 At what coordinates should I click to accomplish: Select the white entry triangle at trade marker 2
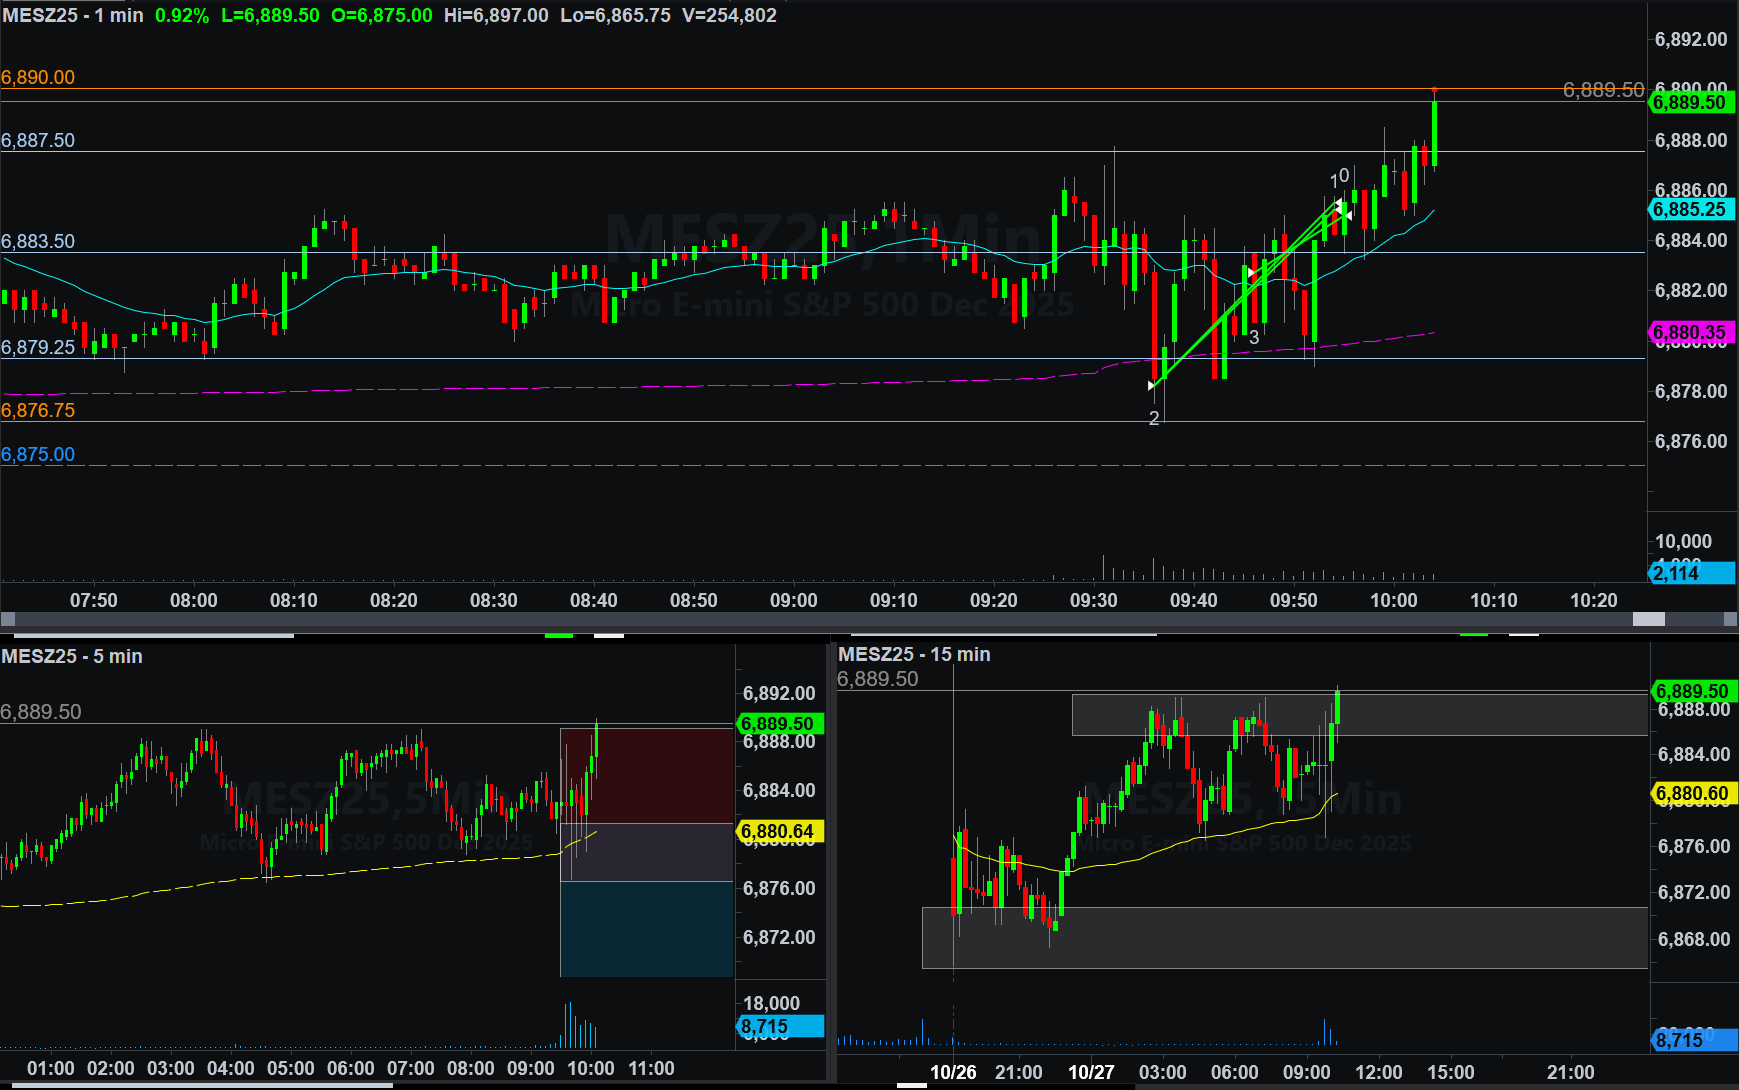pyautogui.click(x=1152, y=385)
